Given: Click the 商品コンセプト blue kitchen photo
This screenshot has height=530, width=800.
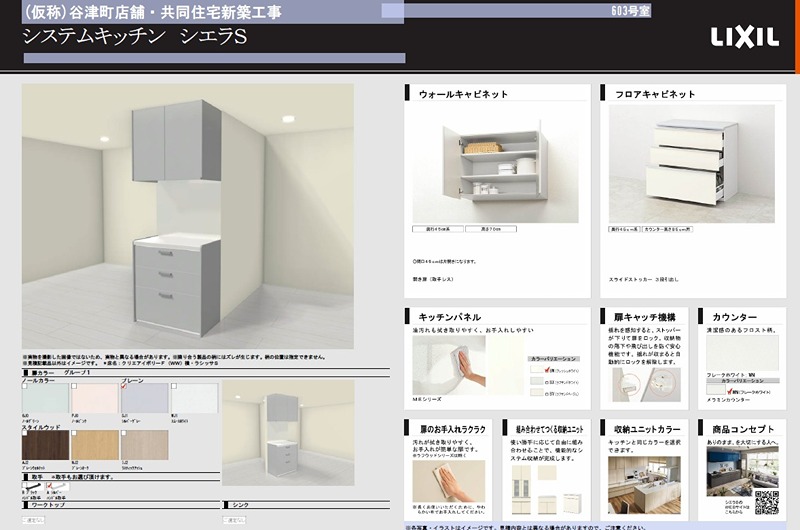Looking at the screenshot, I should coord(742,471).
